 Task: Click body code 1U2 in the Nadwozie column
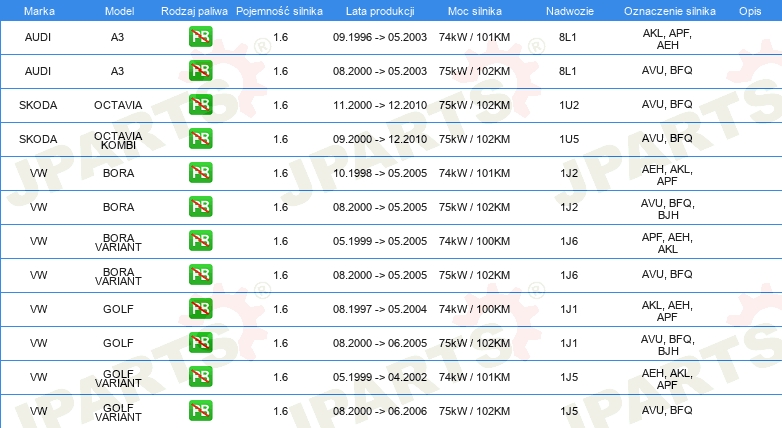[569, 105]
